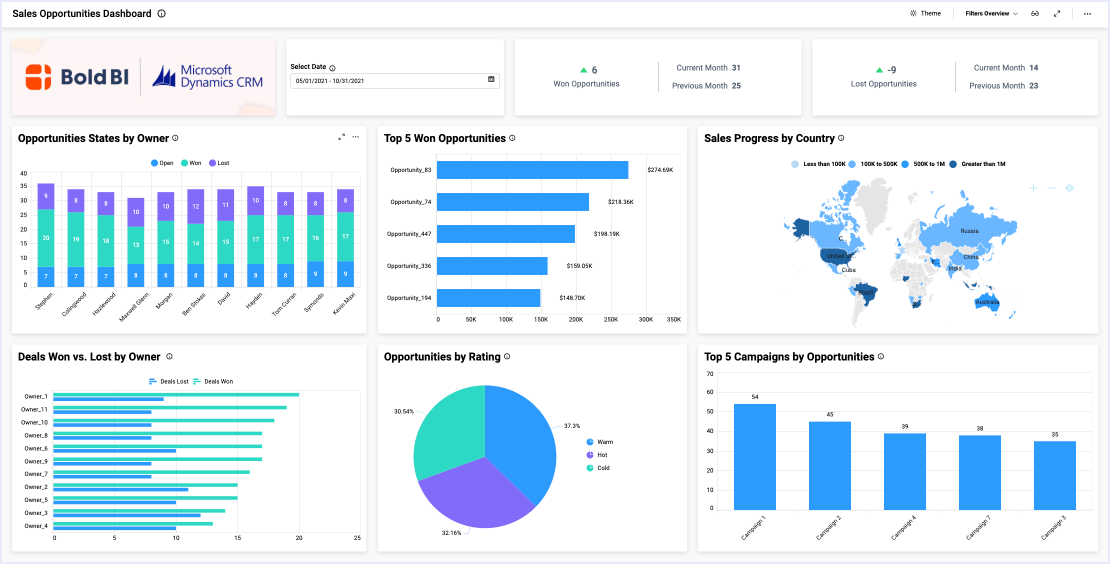Zoom in on the country map

[1033, 188]
